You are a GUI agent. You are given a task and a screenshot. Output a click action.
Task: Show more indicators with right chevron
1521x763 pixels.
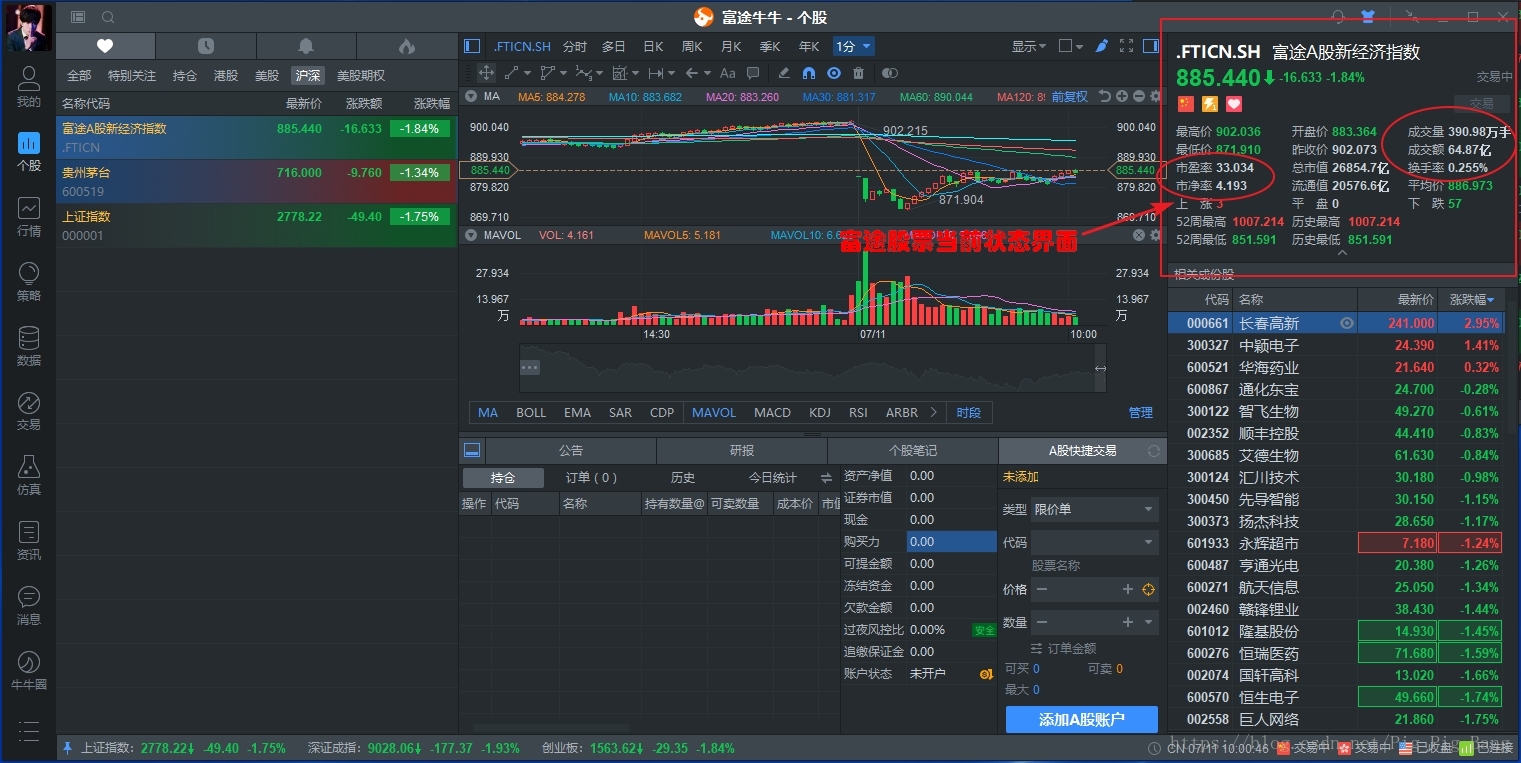coord(934,412)
